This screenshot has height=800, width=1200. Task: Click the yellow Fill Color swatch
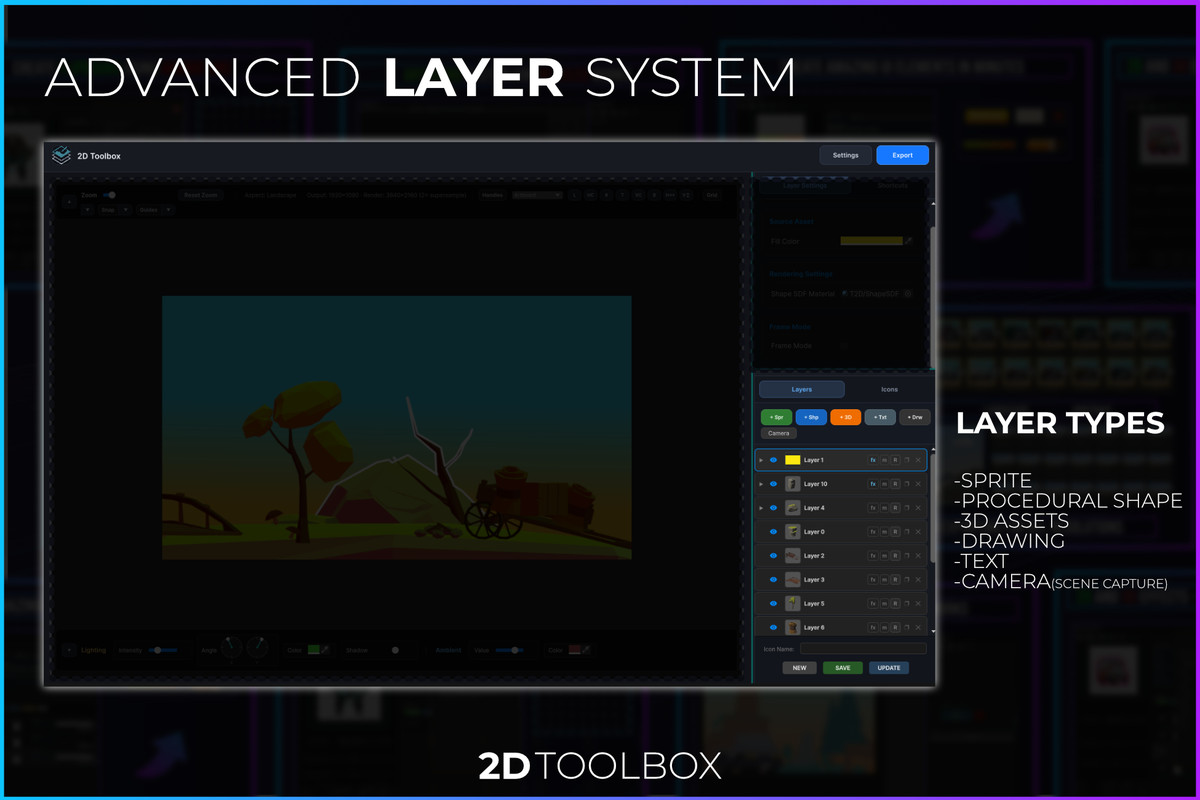coord(872,241)
